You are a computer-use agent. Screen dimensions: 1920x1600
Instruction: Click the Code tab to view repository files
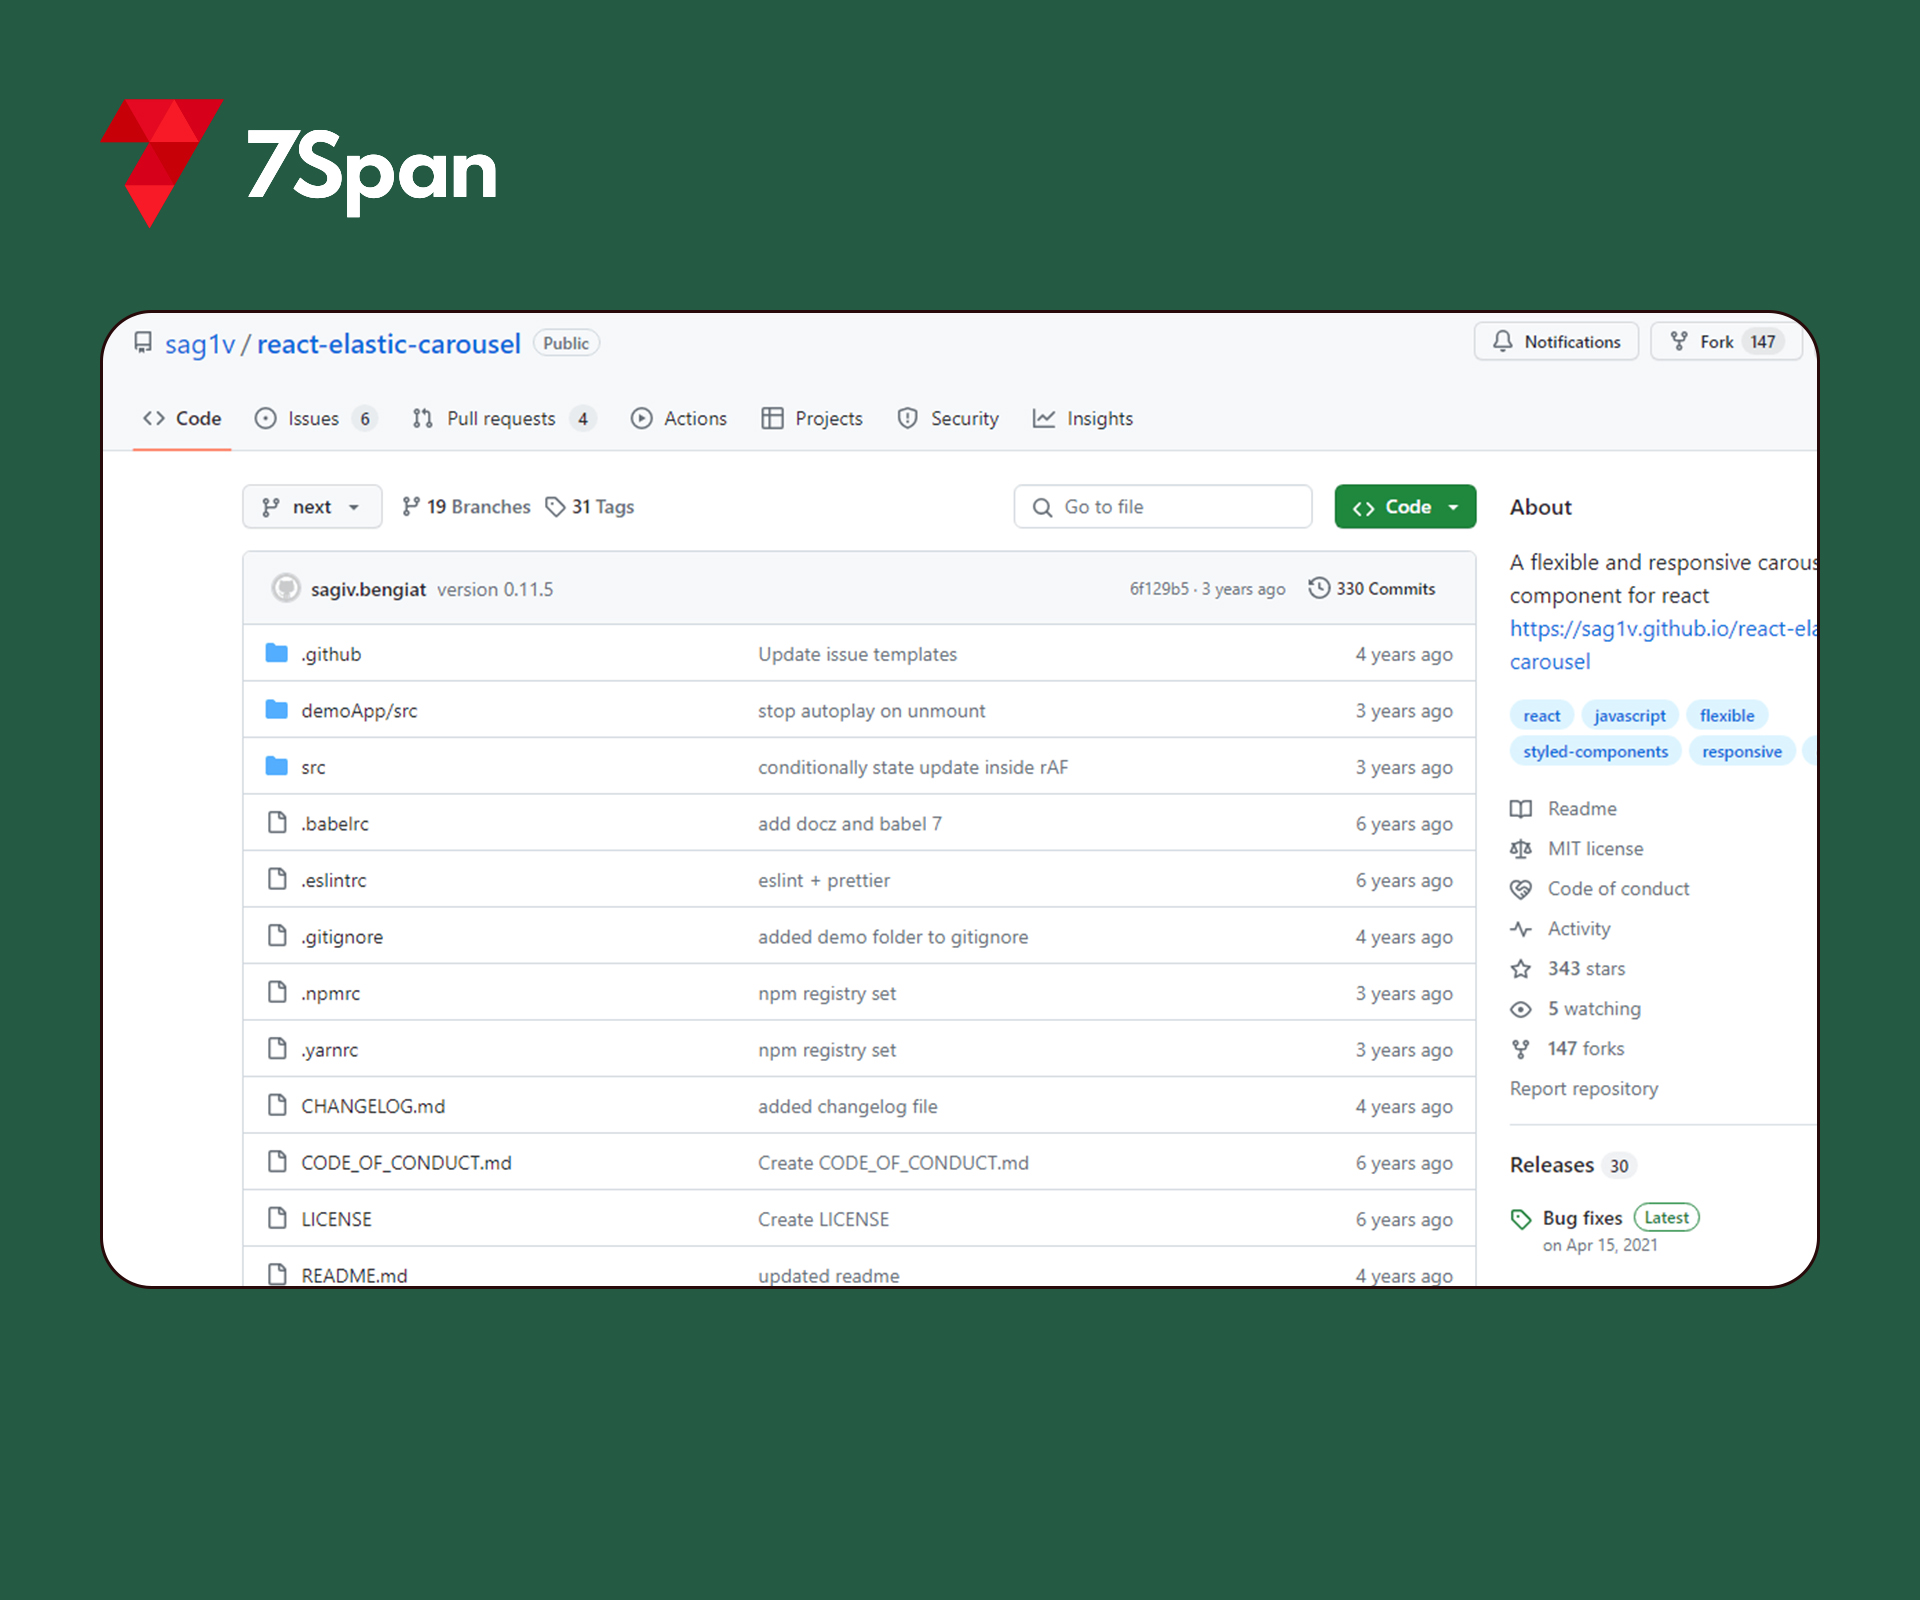[x=180, y=418]
